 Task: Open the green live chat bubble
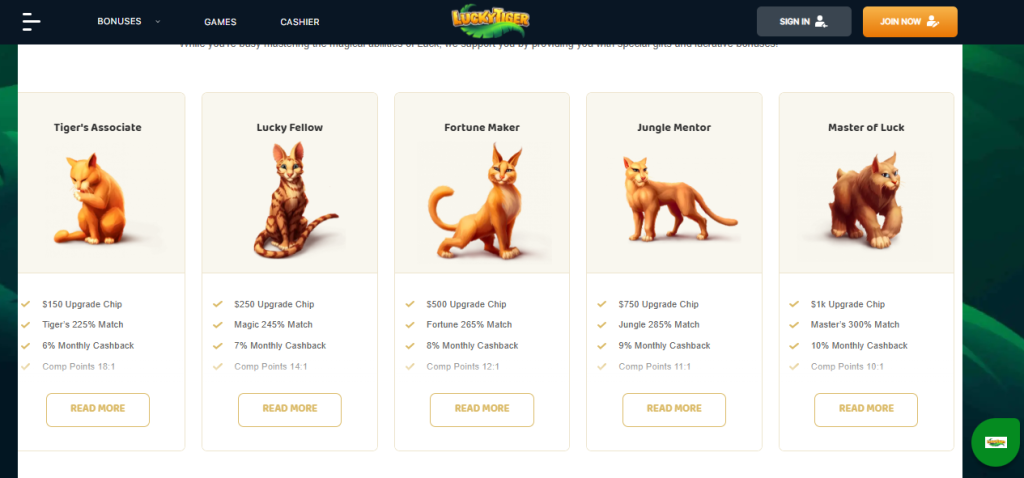tap(995, 442)
